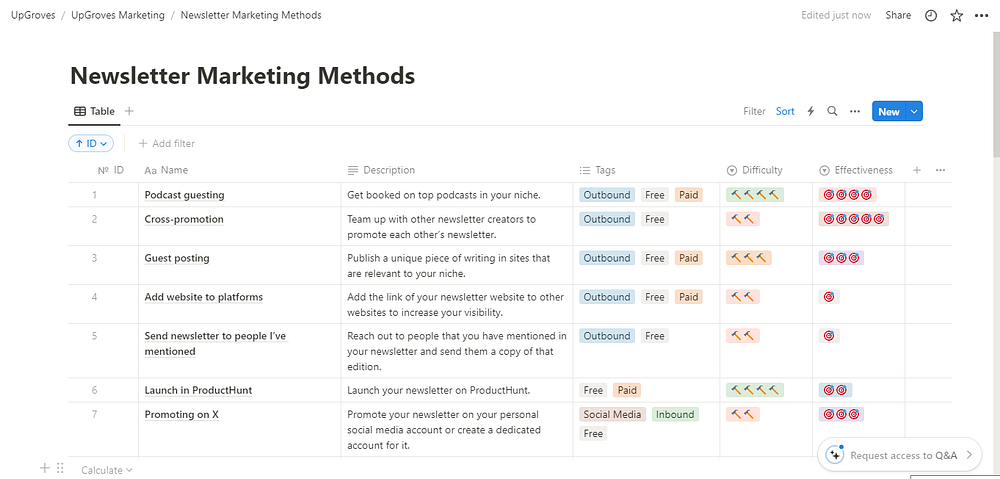The height and width of the screenshot is (479, 1000).
Task: Add a new property column
Action: coord(917,170)
